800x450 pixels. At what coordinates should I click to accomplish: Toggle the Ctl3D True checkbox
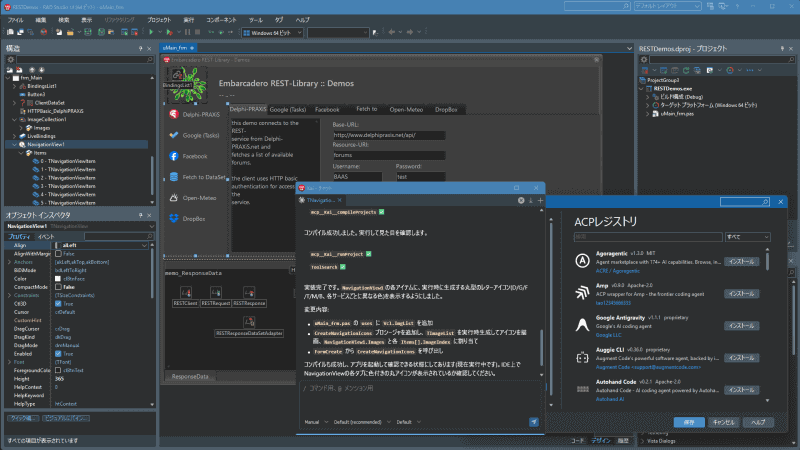pos(58,304)
